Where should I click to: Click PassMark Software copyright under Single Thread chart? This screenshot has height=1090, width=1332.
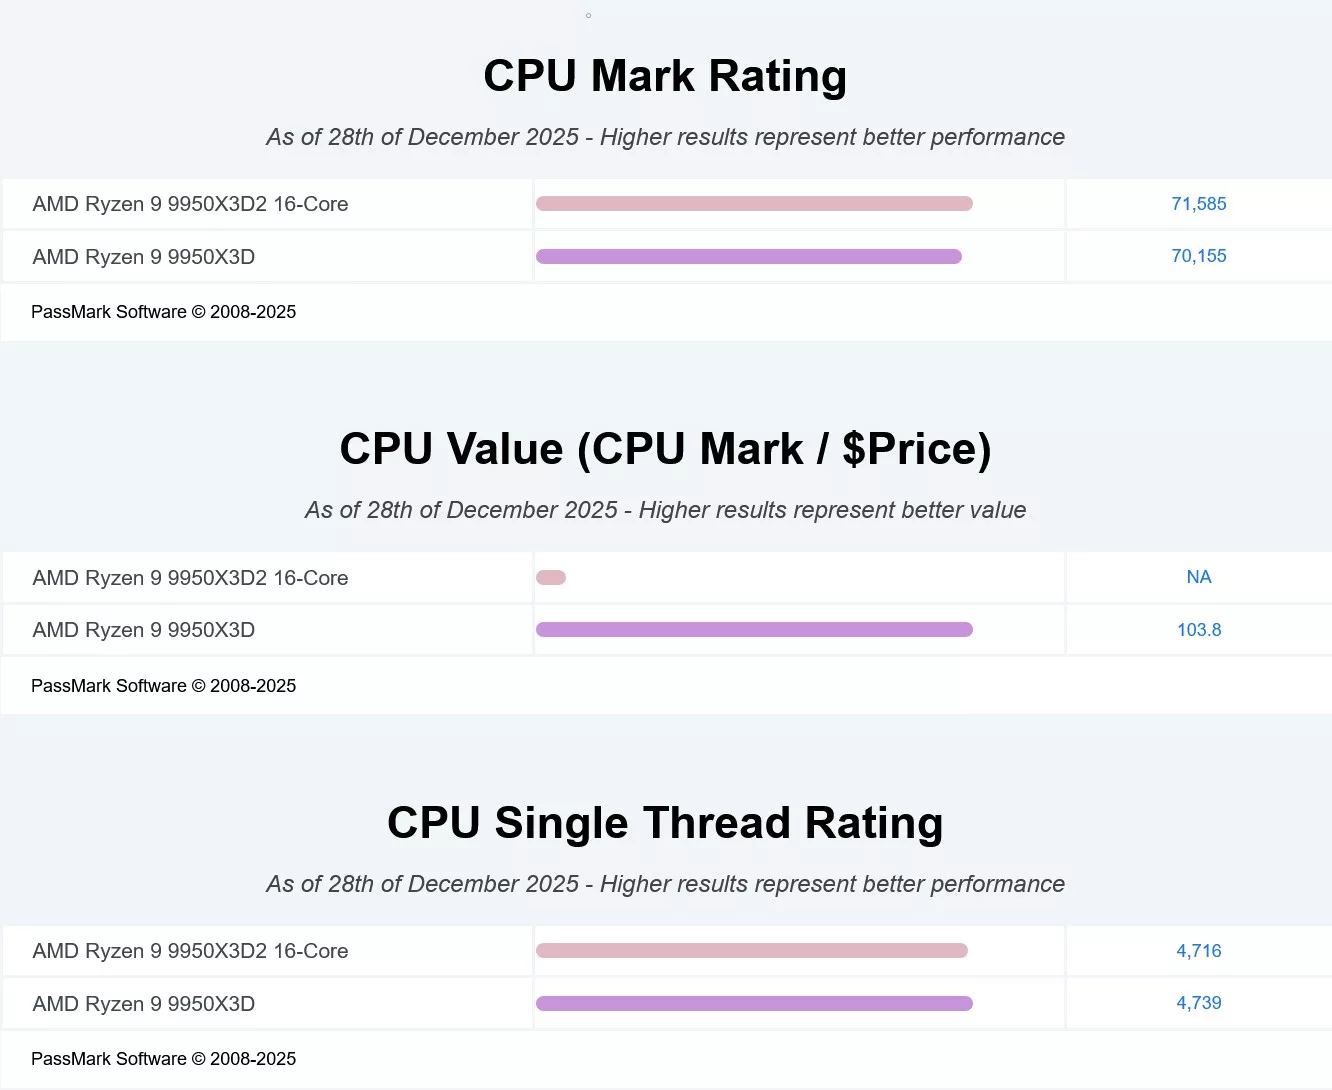tap(163, 1059)
